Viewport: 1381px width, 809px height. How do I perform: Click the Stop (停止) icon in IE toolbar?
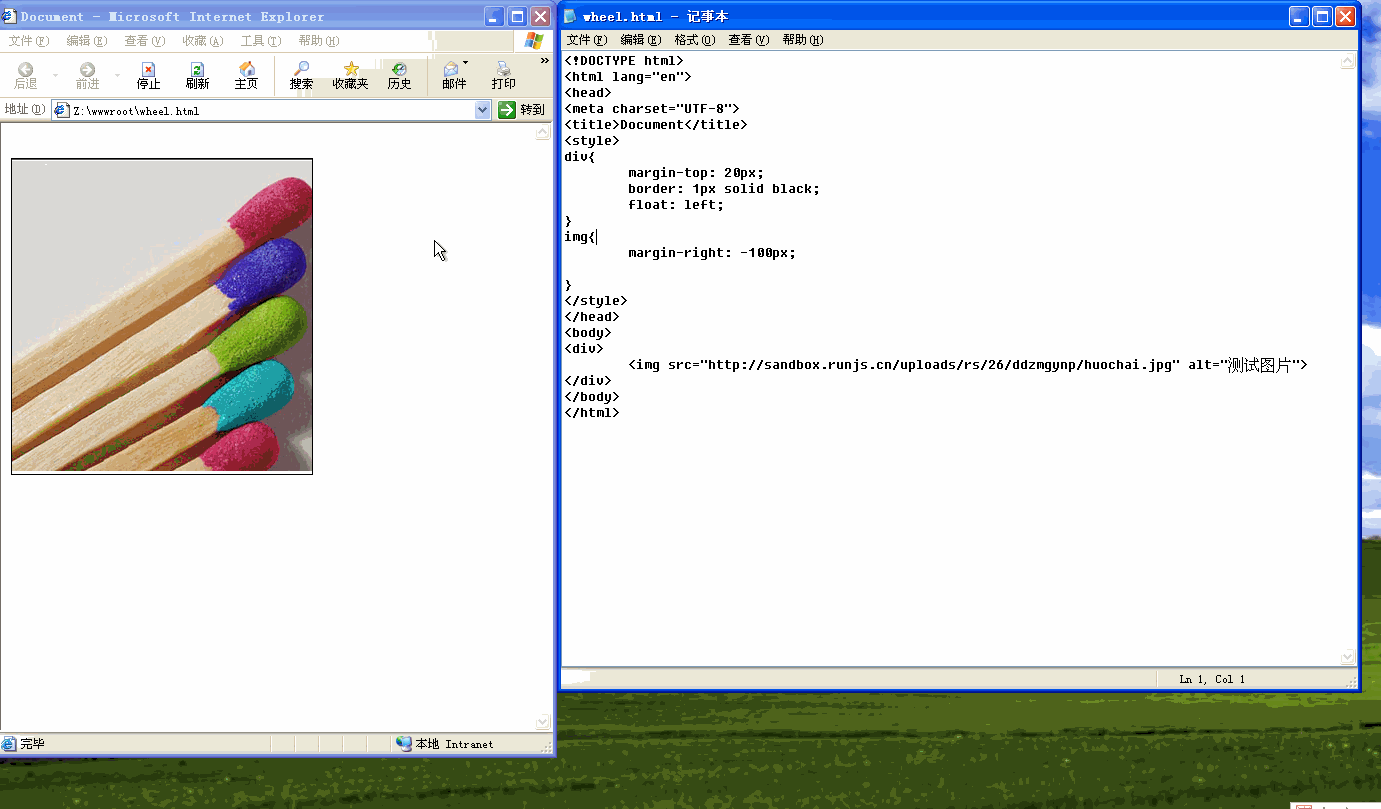coord(148,70)
